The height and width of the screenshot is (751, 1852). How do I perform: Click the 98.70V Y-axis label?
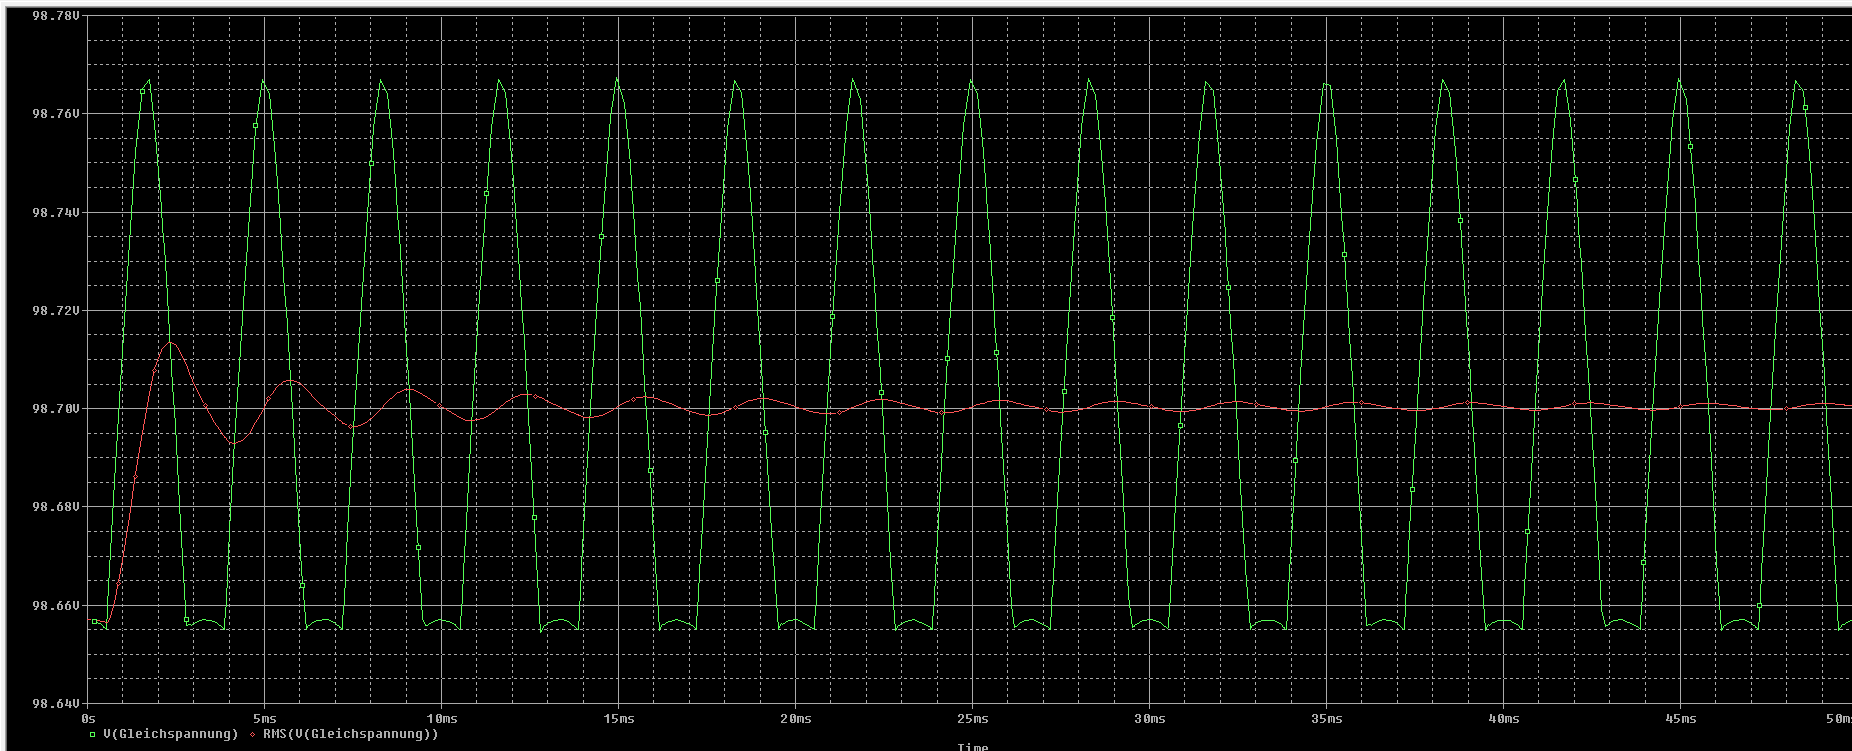pyautogui.click(x=56, y=408)
